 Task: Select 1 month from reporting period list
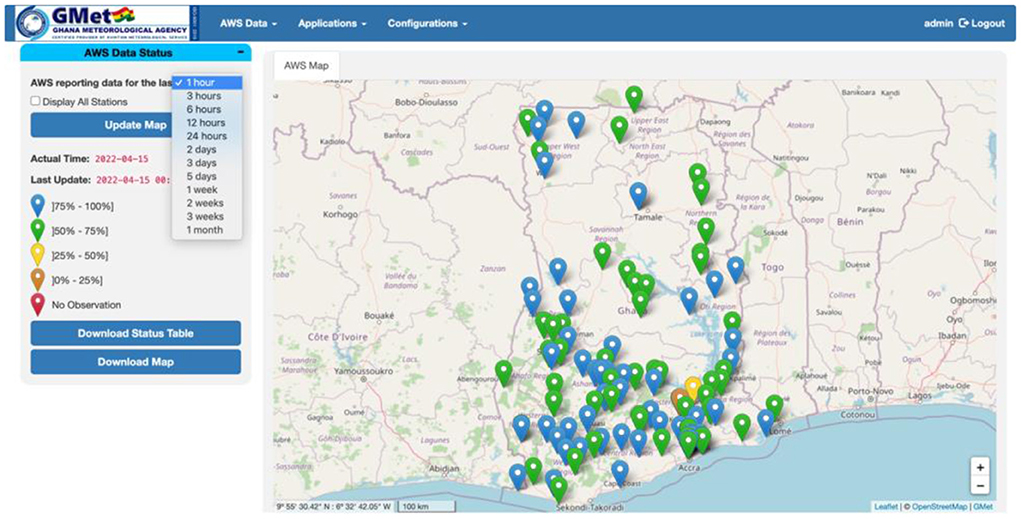[x=207, y=230]
